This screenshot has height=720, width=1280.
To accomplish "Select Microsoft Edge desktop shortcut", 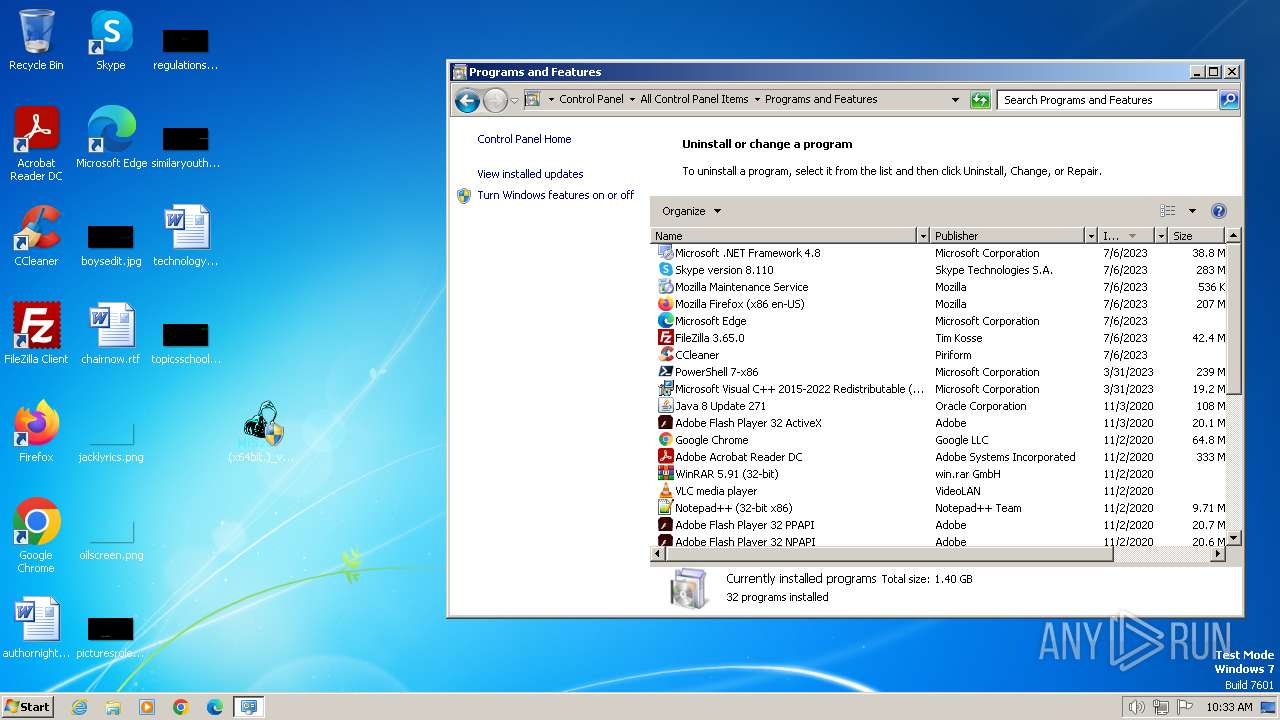I will click(111, 138).
